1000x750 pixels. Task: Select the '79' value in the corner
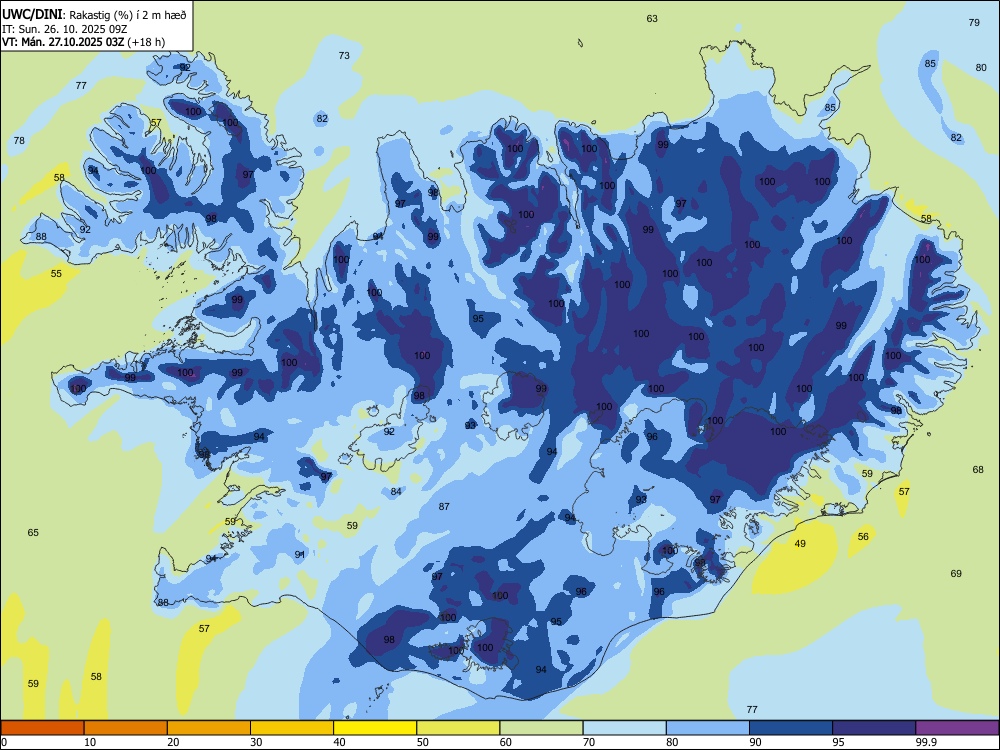point(974,22)
